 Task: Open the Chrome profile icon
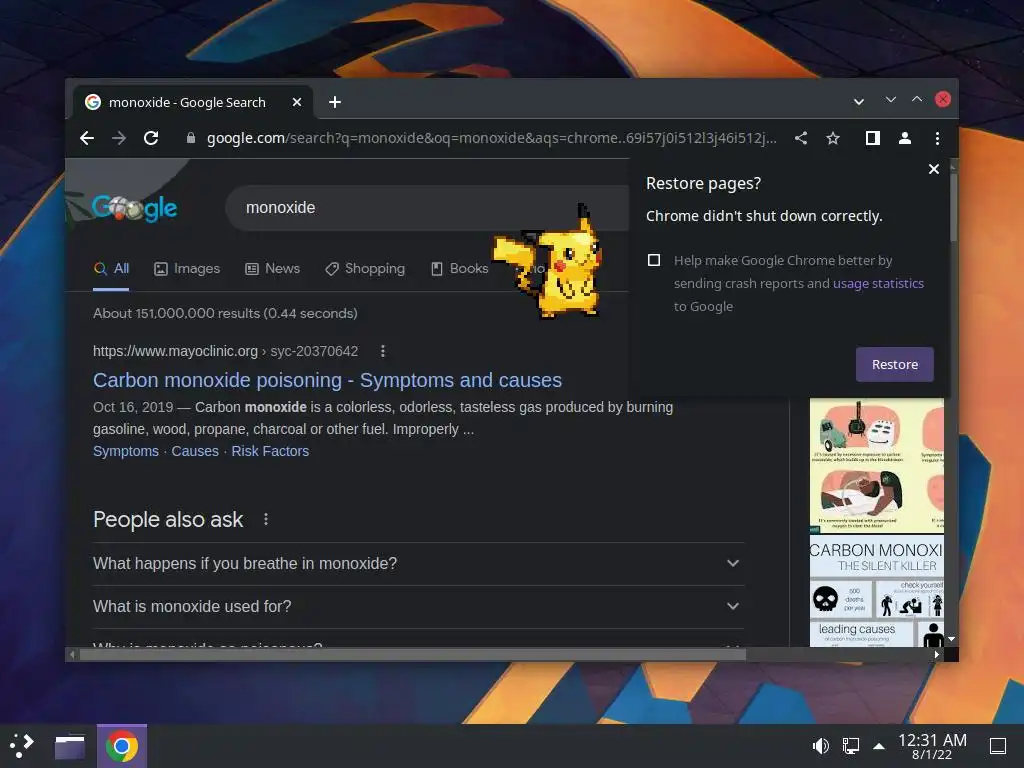(x=904, y=138)
